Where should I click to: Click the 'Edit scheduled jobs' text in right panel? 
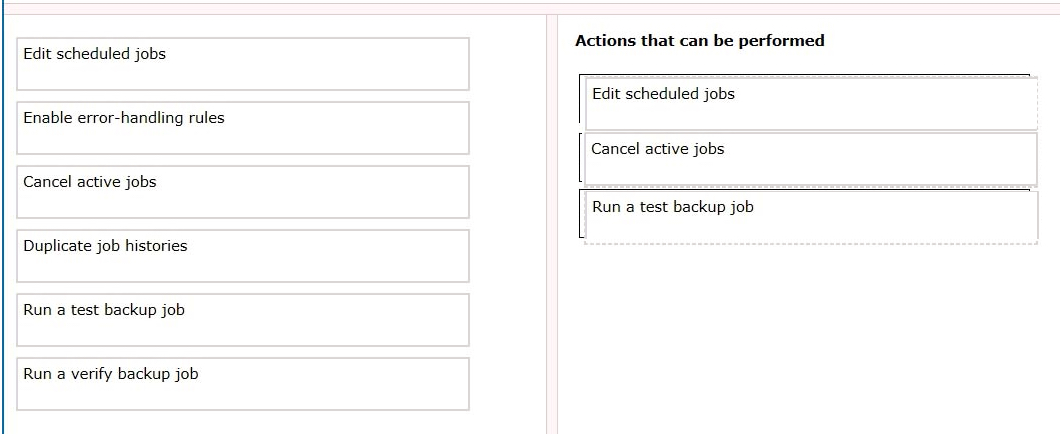point(664,94)
